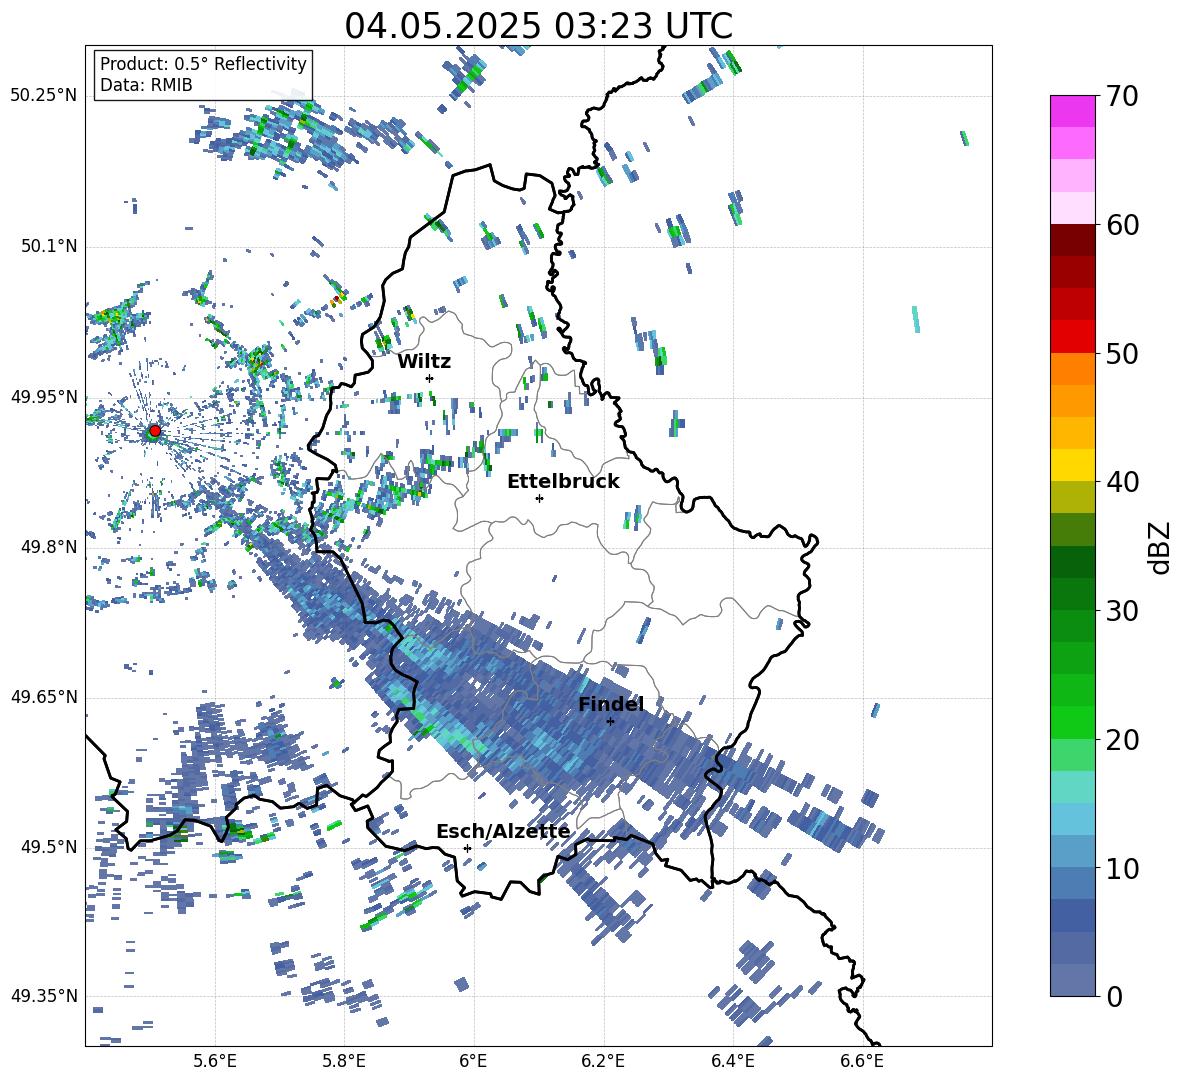The height and width of the screenshot is (1081, 1184).
Task: Select the Esch/Alzette city label
Action: pos(503,831)
